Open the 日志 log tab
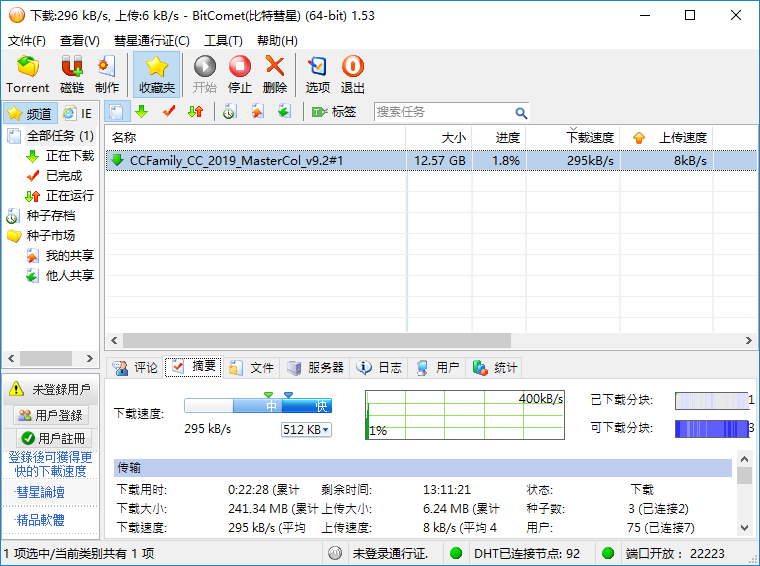760x566 pixels. tap(379, 368)
